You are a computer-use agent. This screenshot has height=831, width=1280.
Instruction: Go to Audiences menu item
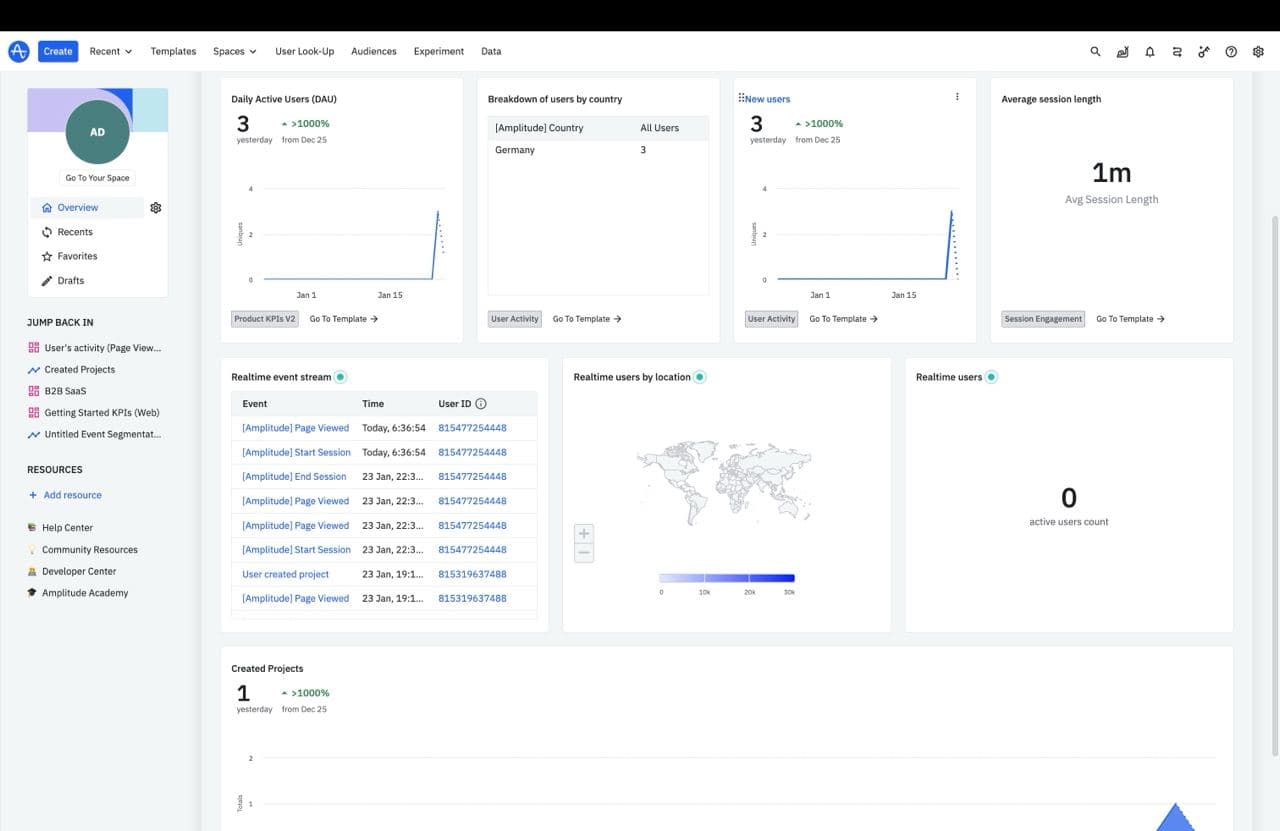coord(374,51)
